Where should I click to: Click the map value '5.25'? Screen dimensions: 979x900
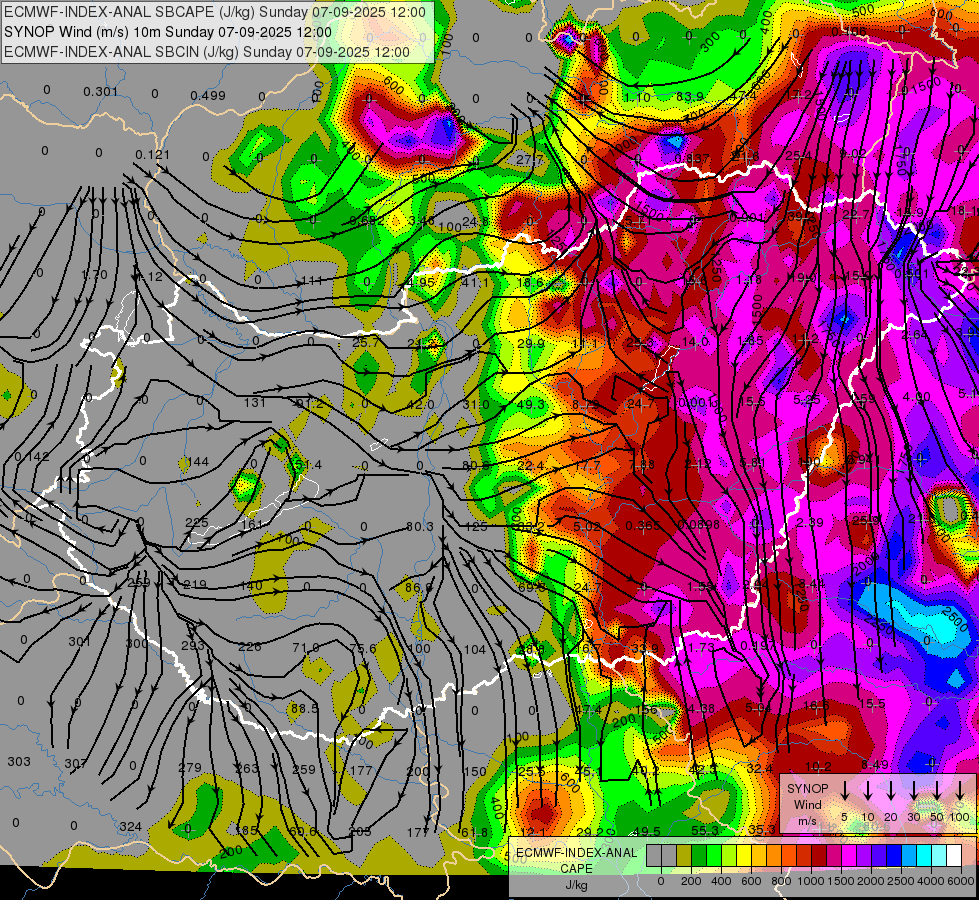807,399
